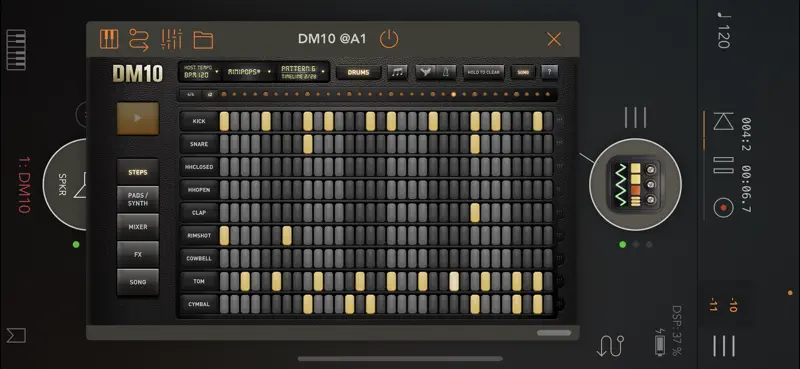
Task: Start the DM10 sequencer with the play button
Action: [138, 118]
